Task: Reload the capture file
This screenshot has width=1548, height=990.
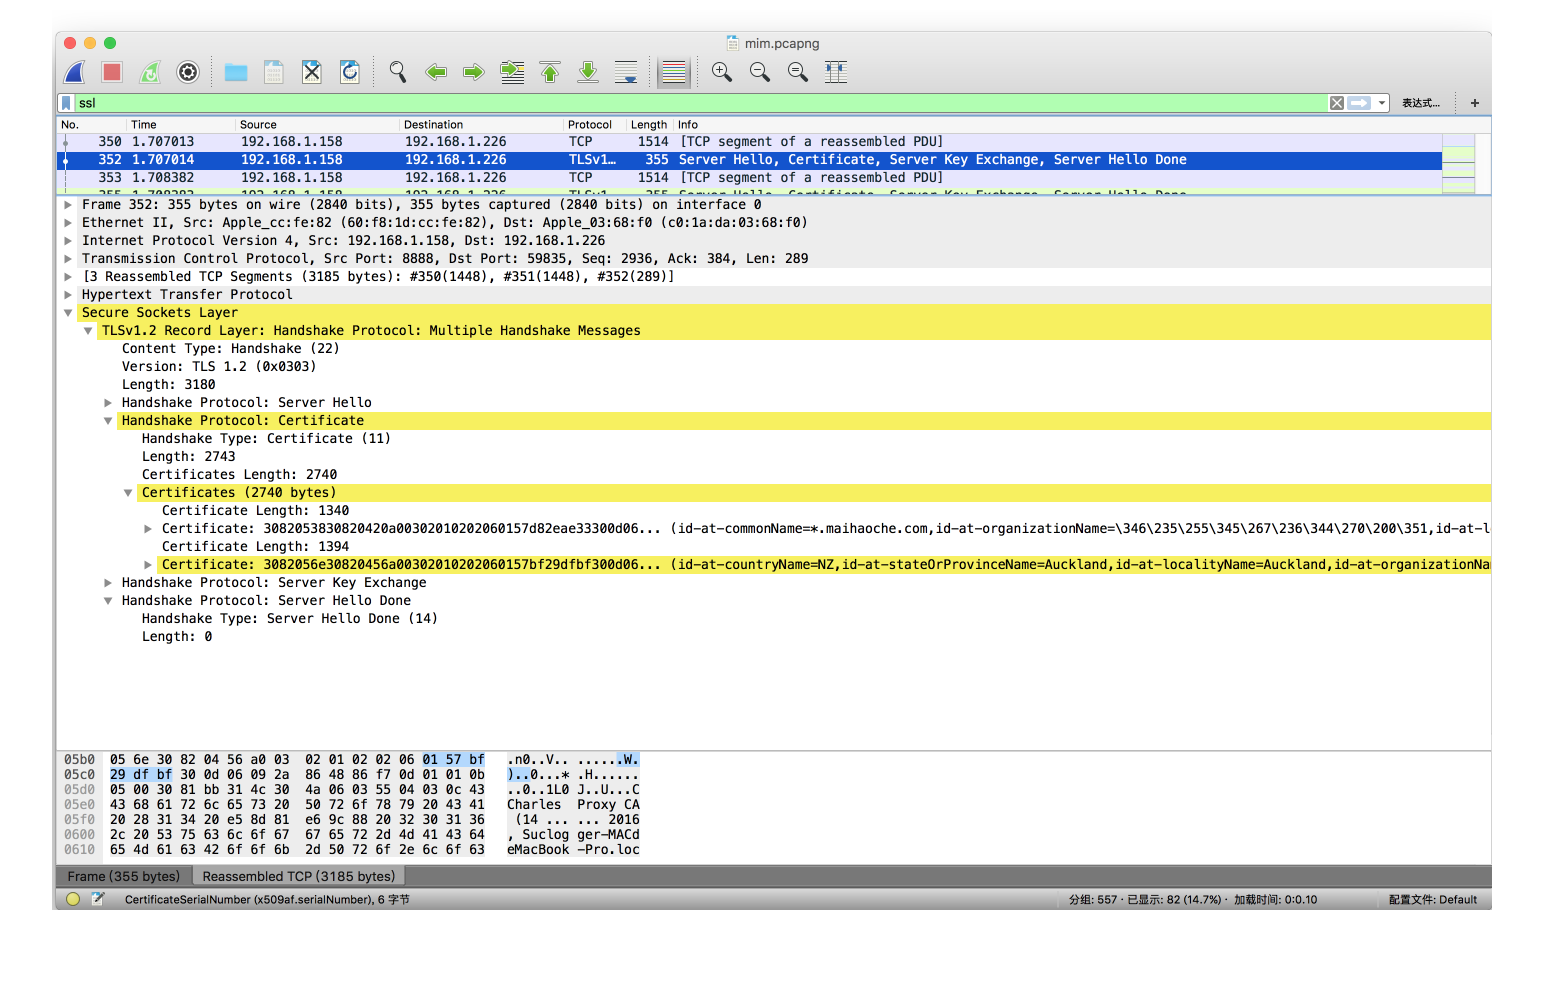Action: coord(350,72)
